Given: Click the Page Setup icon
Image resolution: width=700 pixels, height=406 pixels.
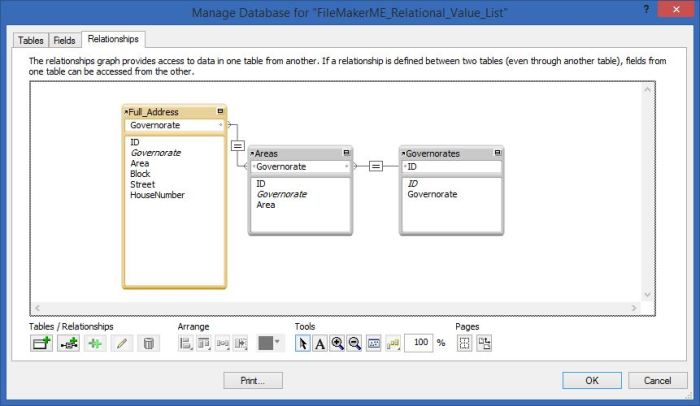Looking at the screenshot, I should tap(484, 343).
